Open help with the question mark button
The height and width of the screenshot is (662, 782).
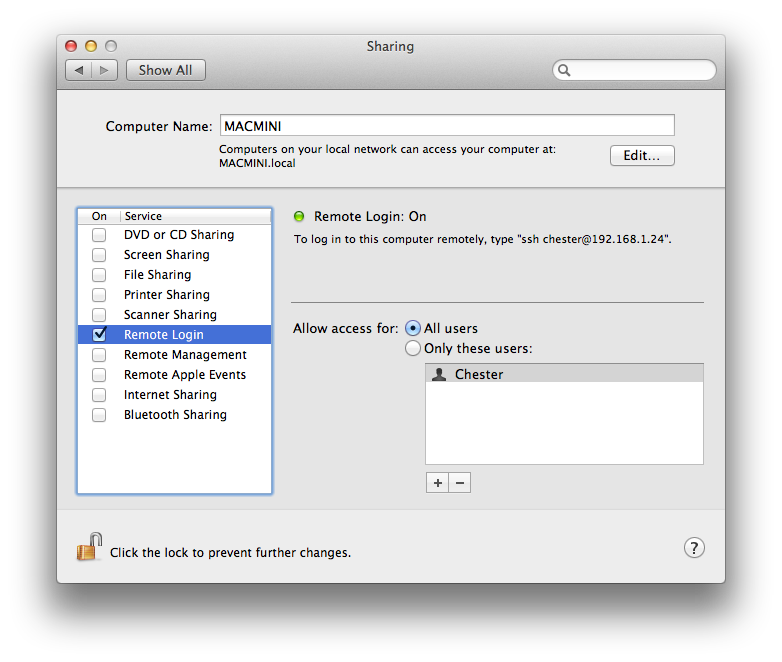click(x=694, y=548)
